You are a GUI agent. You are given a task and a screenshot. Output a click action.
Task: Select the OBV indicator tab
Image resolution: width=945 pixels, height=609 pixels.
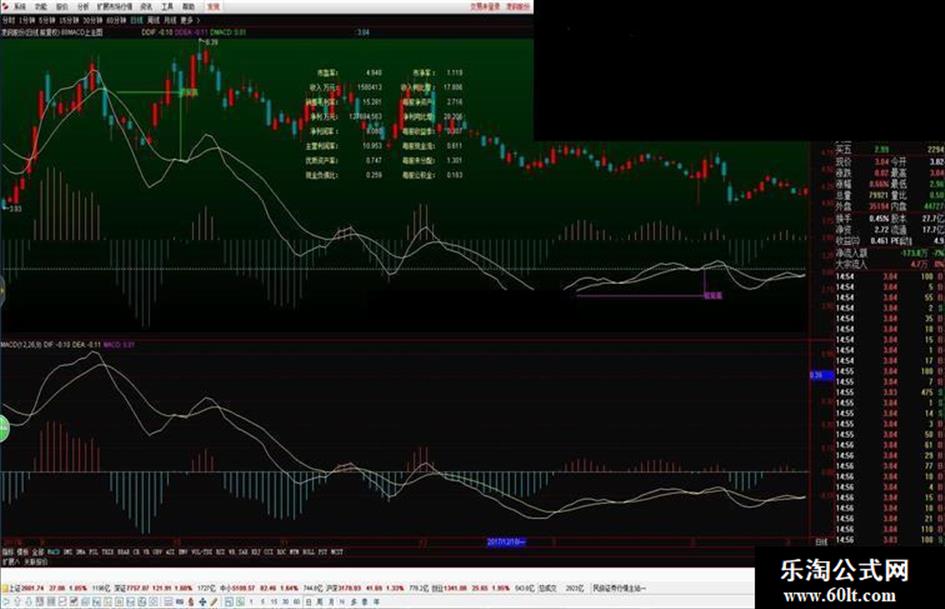pos(157,552)
